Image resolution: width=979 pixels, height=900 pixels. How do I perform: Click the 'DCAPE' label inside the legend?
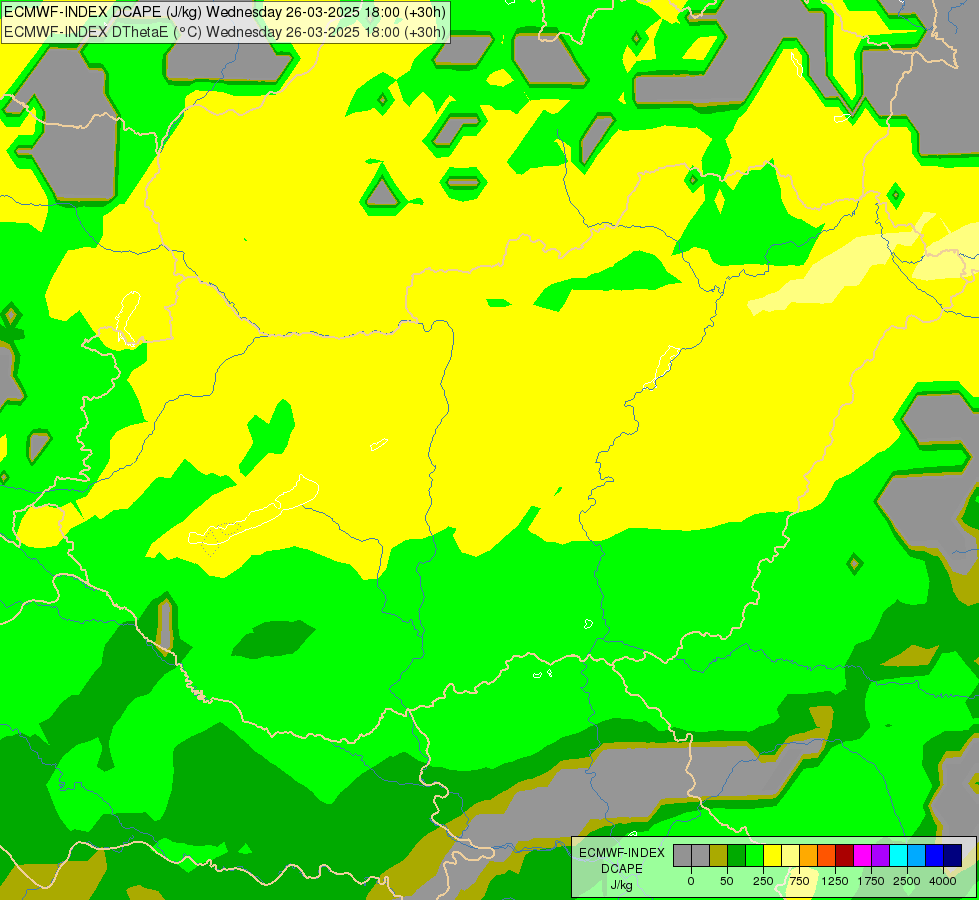click(x=621, y=869)
